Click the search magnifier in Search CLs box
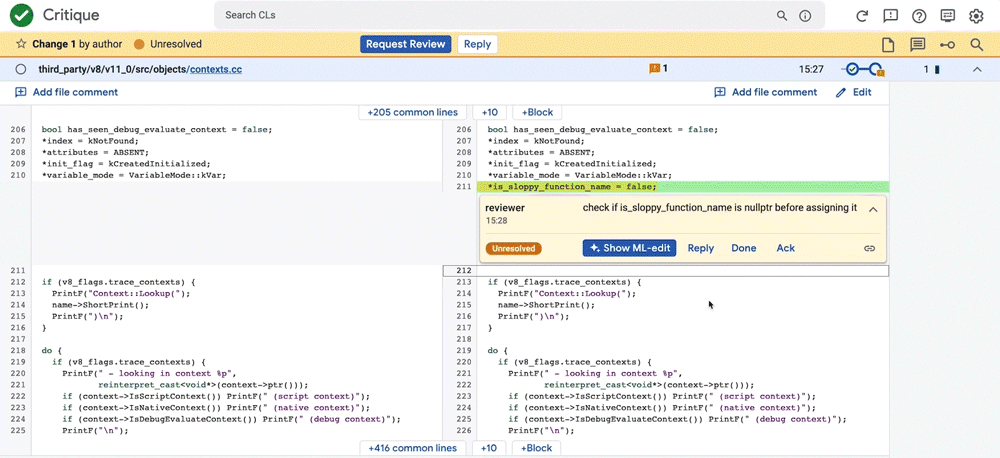Screen dimensions: 1000x458 click(781, 15)
